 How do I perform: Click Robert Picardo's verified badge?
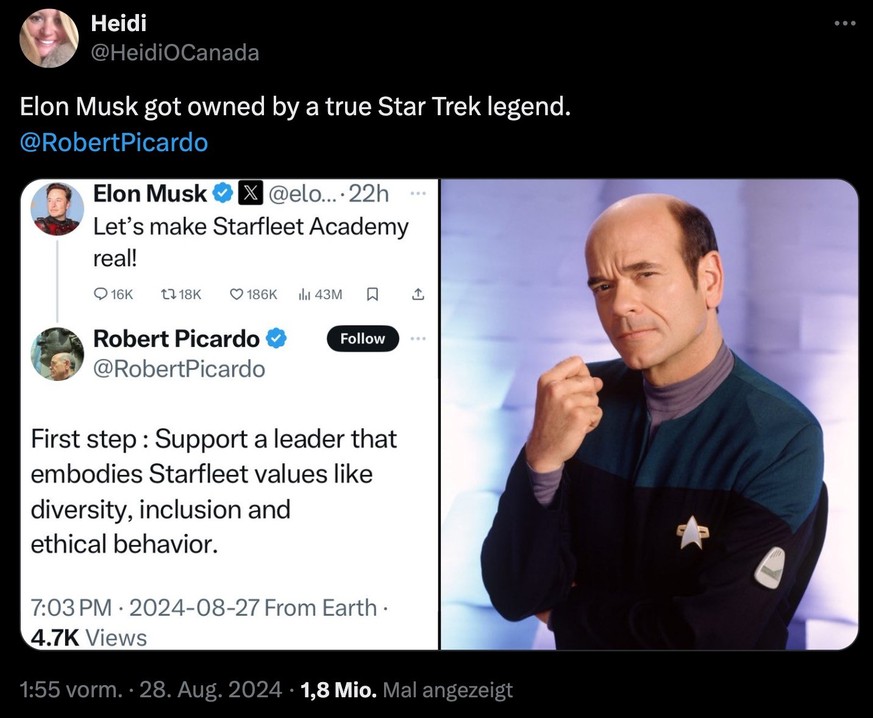tap(277, 339)
